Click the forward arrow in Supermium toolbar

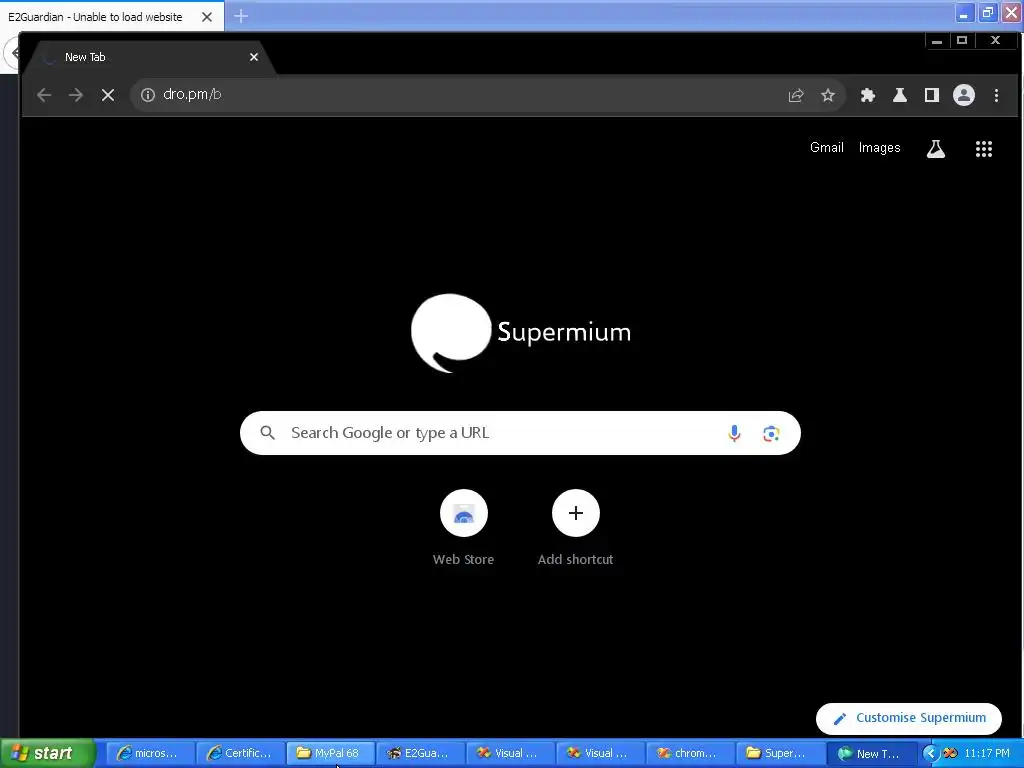click(76, 95)
